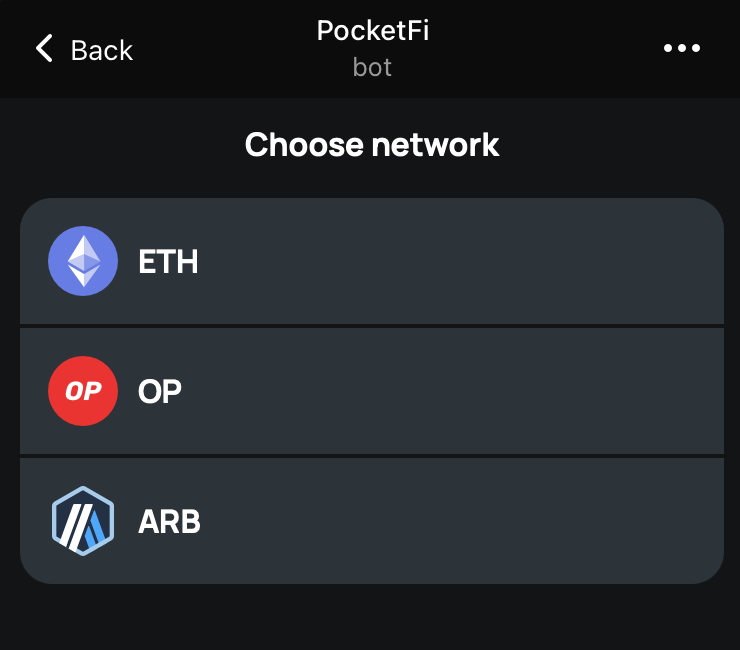Select the OP network label

[160, 392]
